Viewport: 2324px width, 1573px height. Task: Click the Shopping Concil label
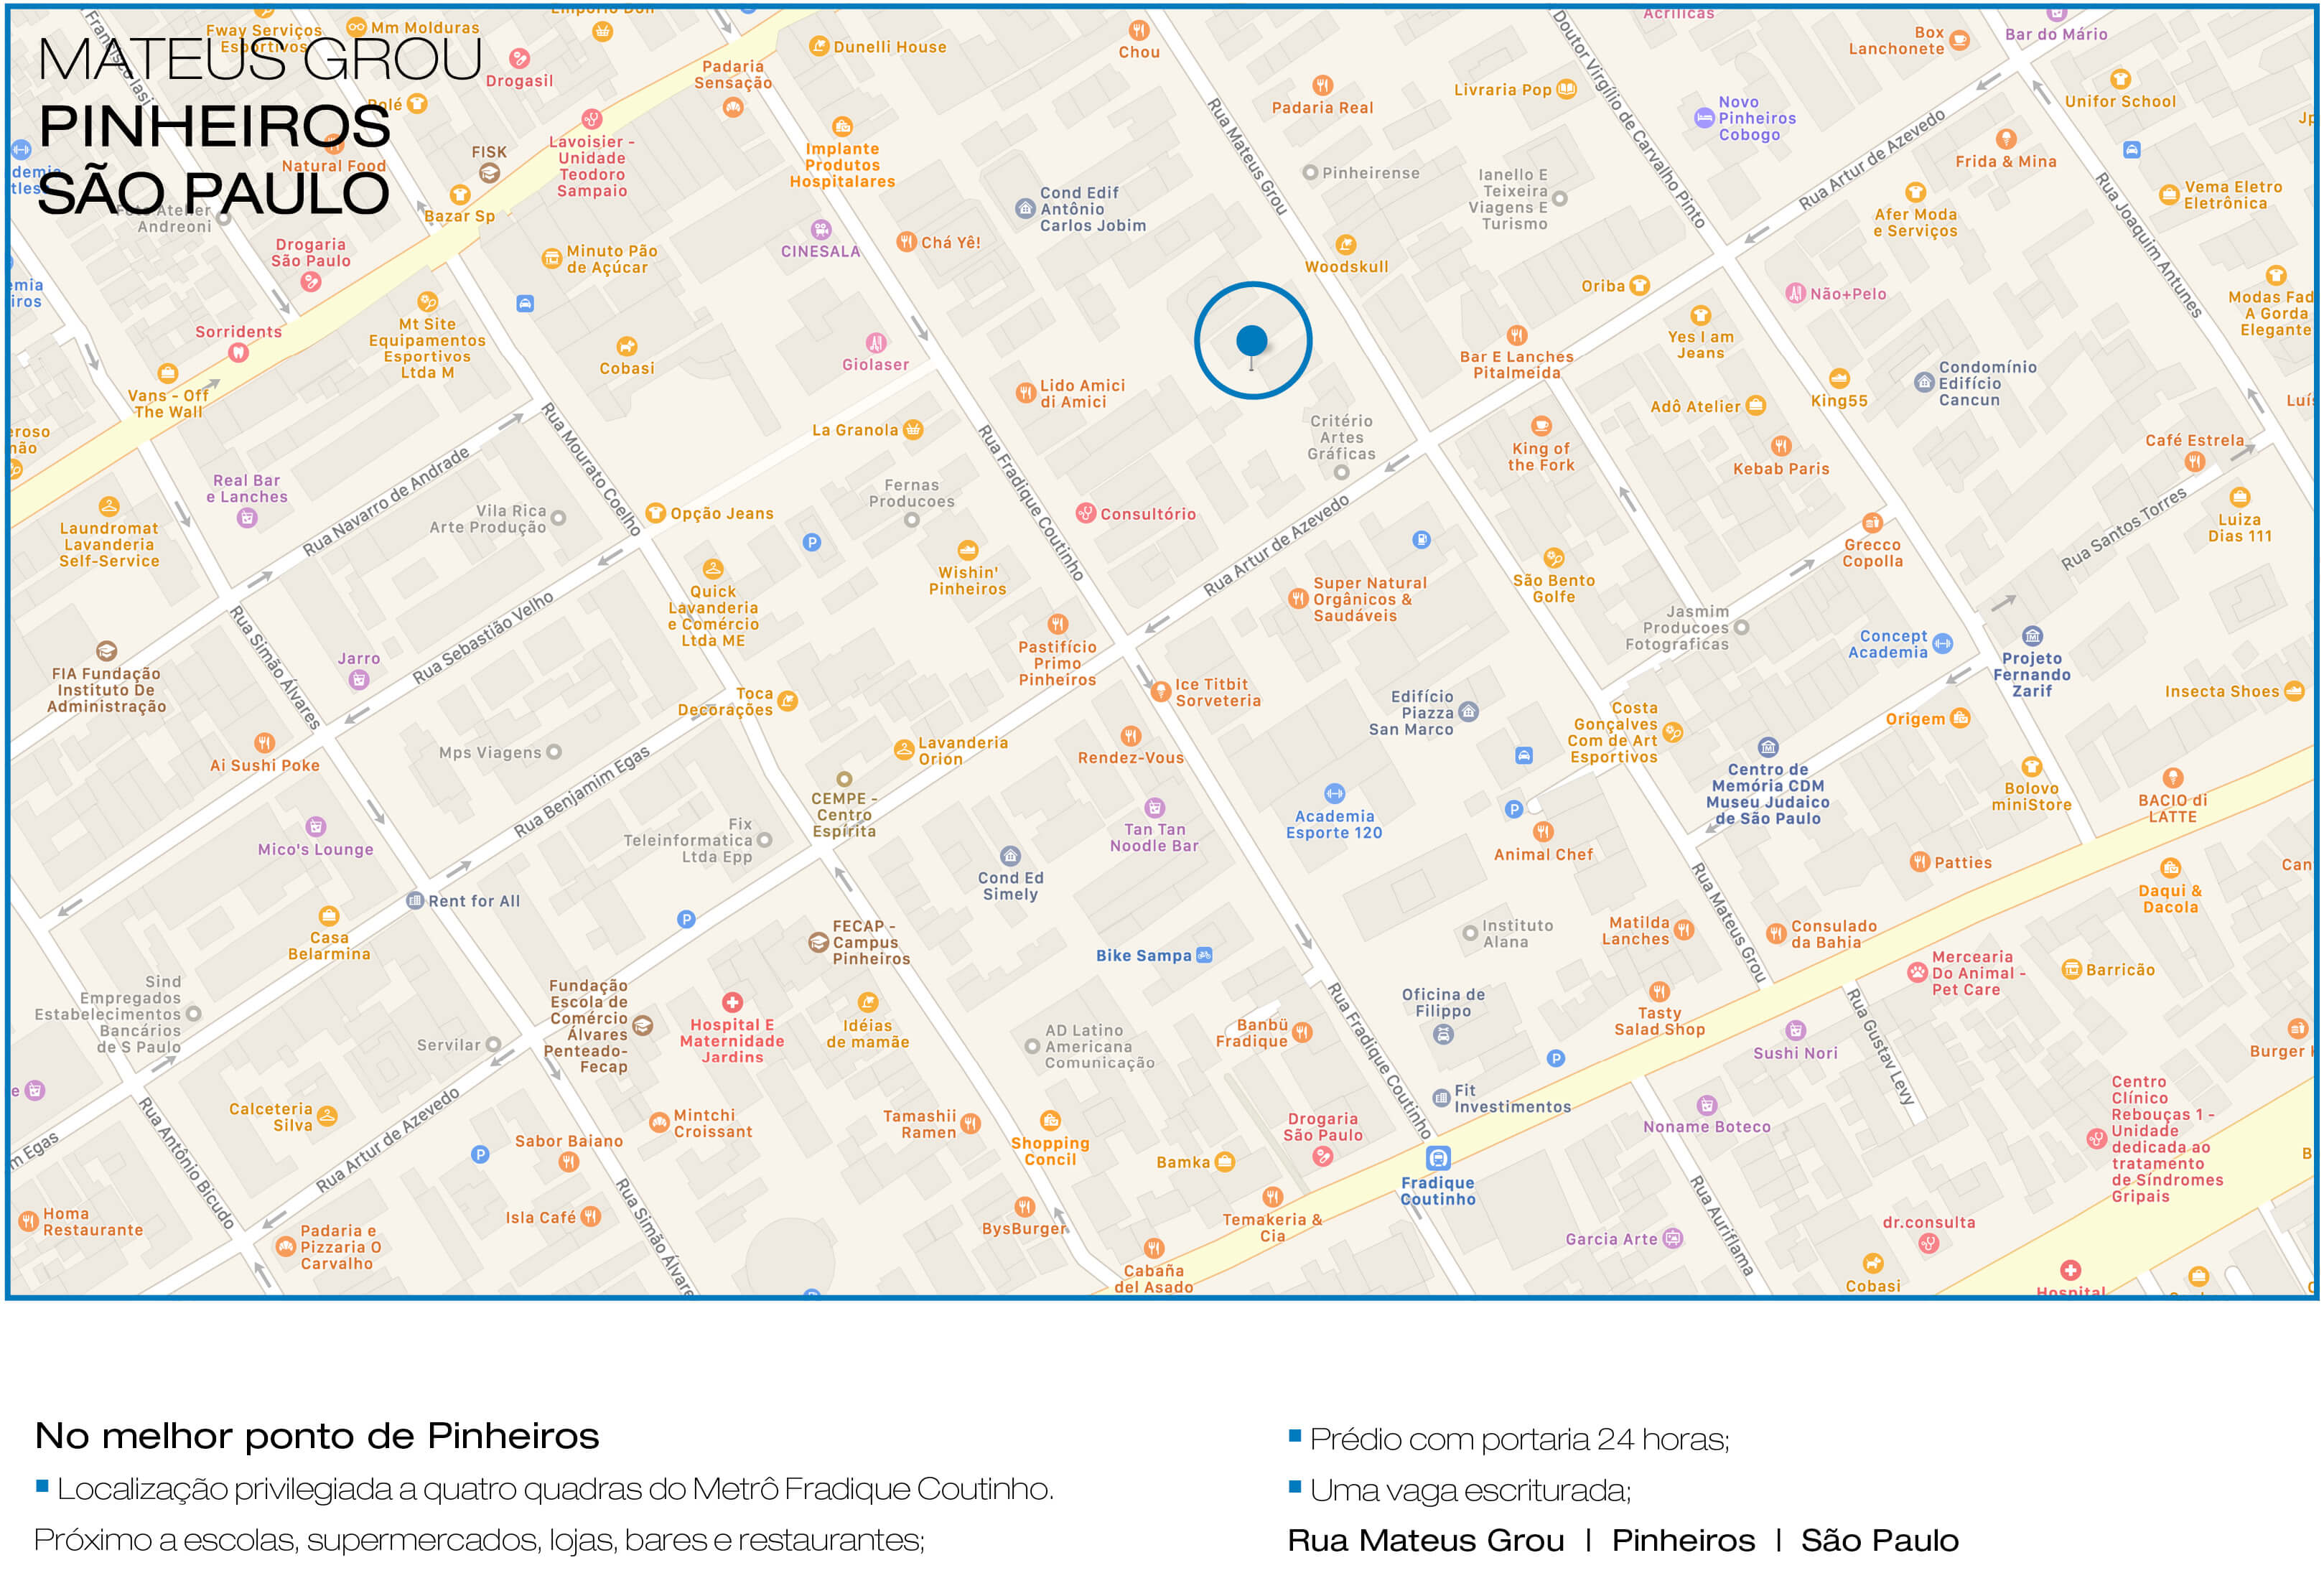coord(1050,1151)
